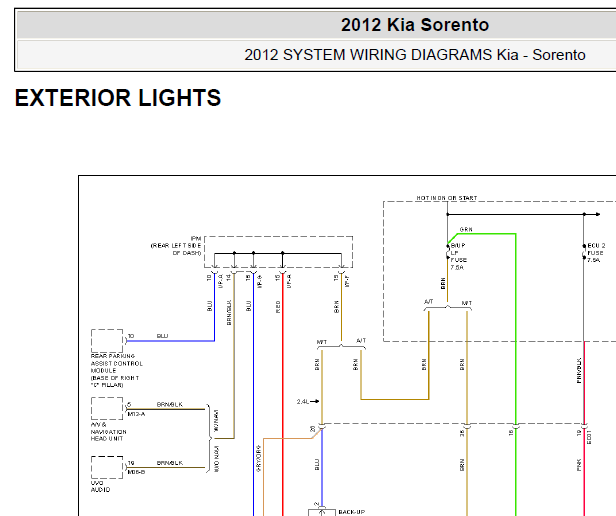Screen dimensions: 616x516
Task: Click the "A/V & NAVIGATION HEAD UNIT" label
Action: point(108,432)
